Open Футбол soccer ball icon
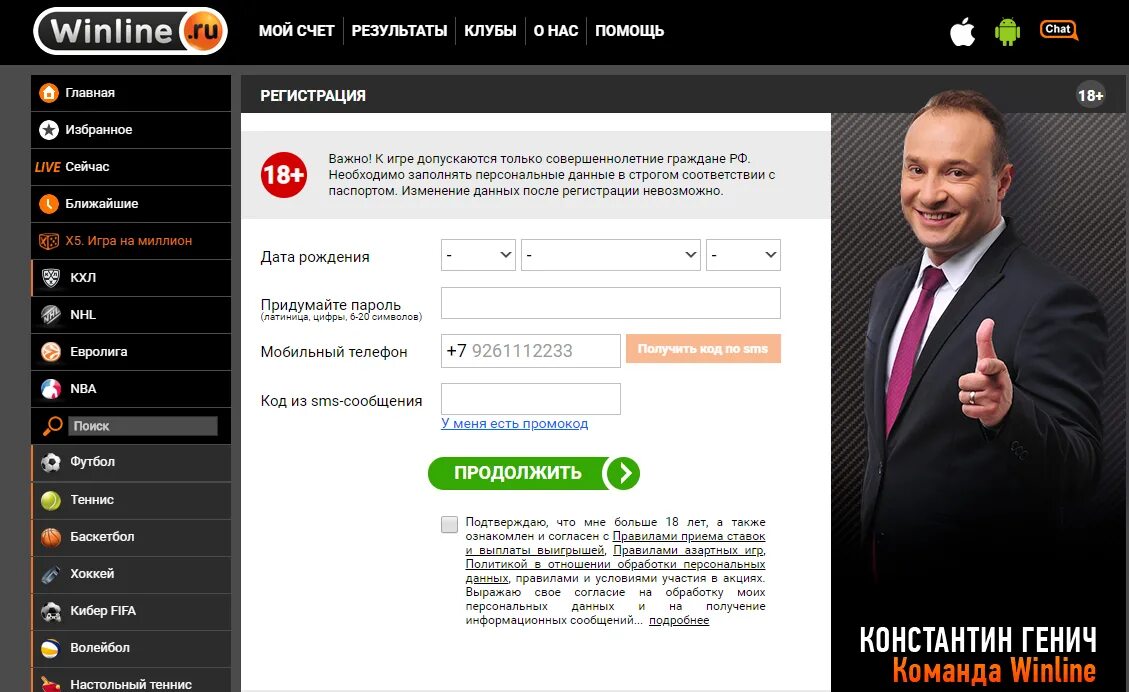Image resolution: width=1129 pixels, height=692 pixels. click(50, 462)
